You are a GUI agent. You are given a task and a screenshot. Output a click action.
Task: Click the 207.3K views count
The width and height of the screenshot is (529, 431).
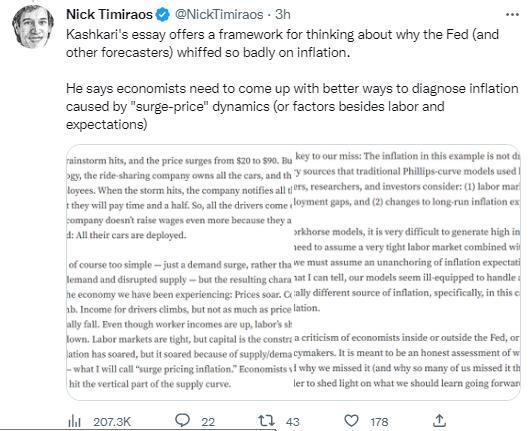click(112, 422)
